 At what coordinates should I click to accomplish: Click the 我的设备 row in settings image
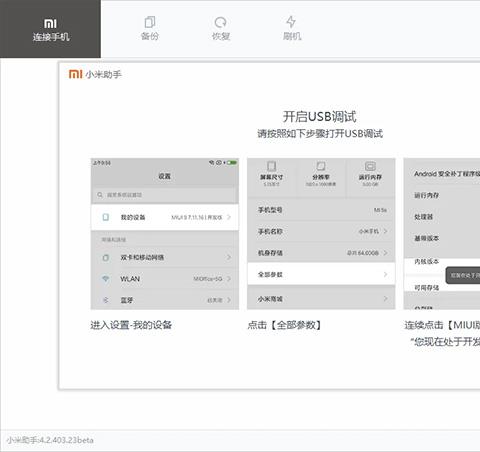165,217
